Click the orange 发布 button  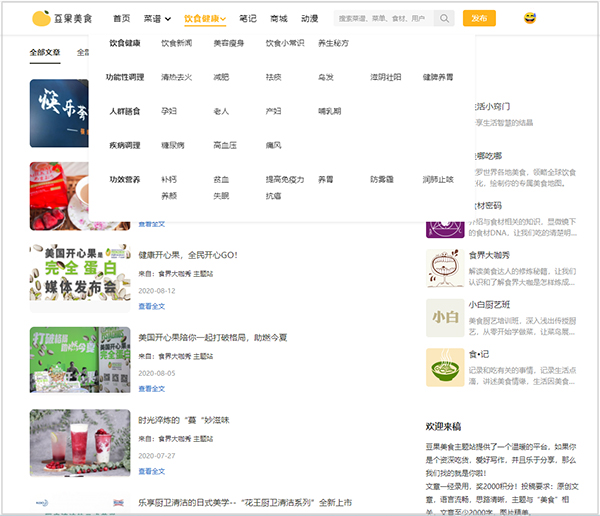click(x=480, y=18)
